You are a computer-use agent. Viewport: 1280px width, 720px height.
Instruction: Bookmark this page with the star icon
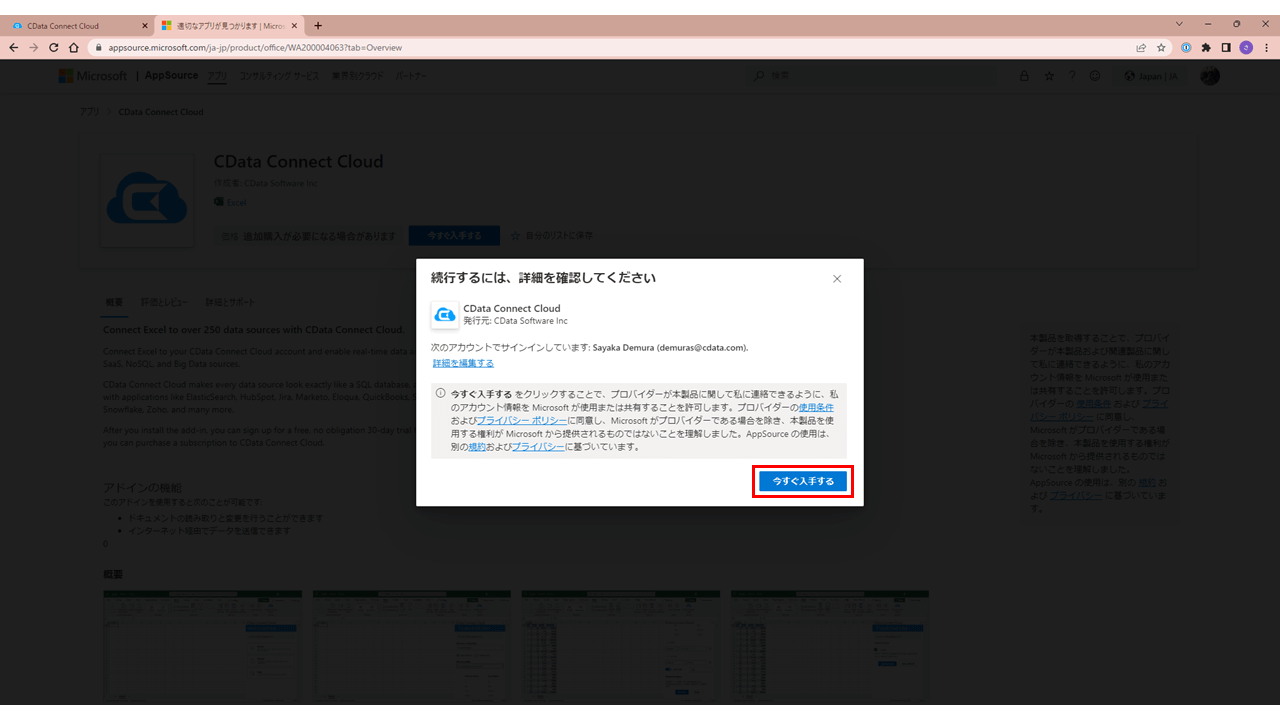[x=1161, y=47]
